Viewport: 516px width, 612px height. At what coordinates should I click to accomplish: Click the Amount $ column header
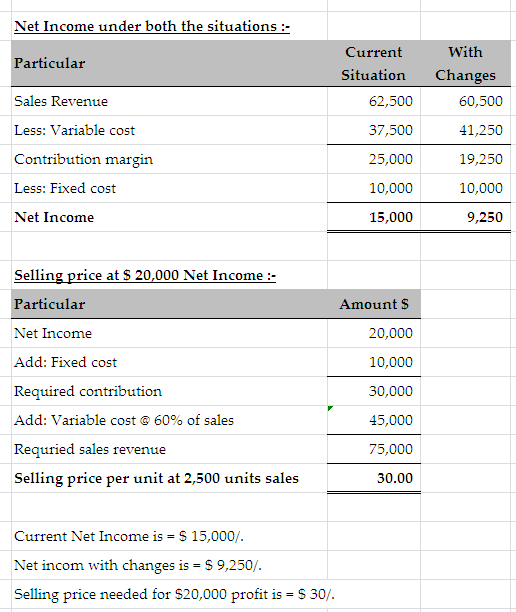pos(374,304)
